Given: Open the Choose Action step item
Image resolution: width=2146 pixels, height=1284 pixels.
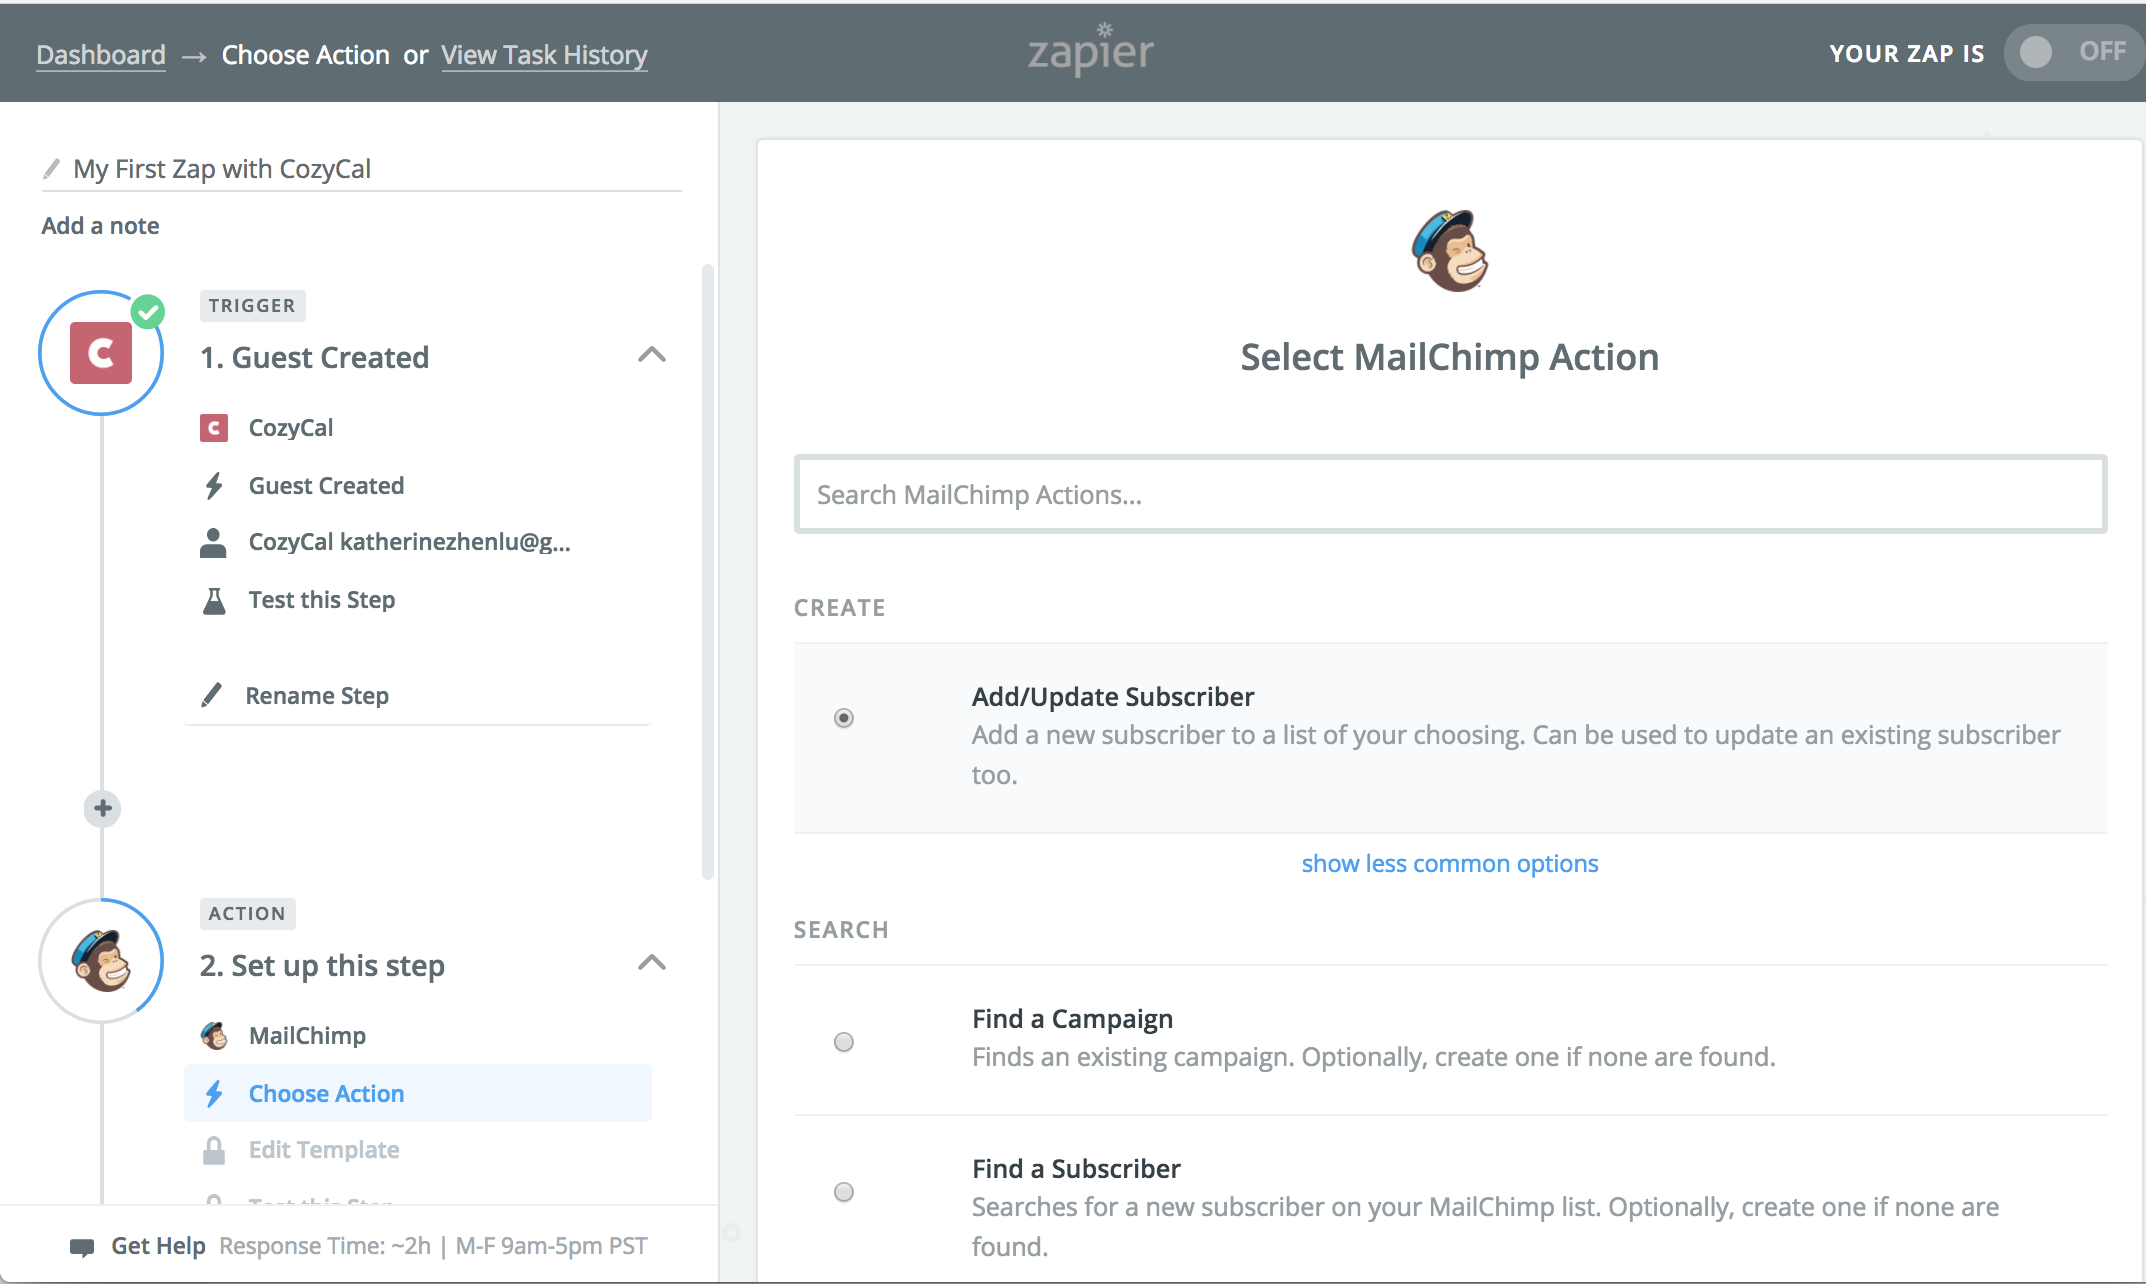Looking at the screenshot, I should 326,1093.
